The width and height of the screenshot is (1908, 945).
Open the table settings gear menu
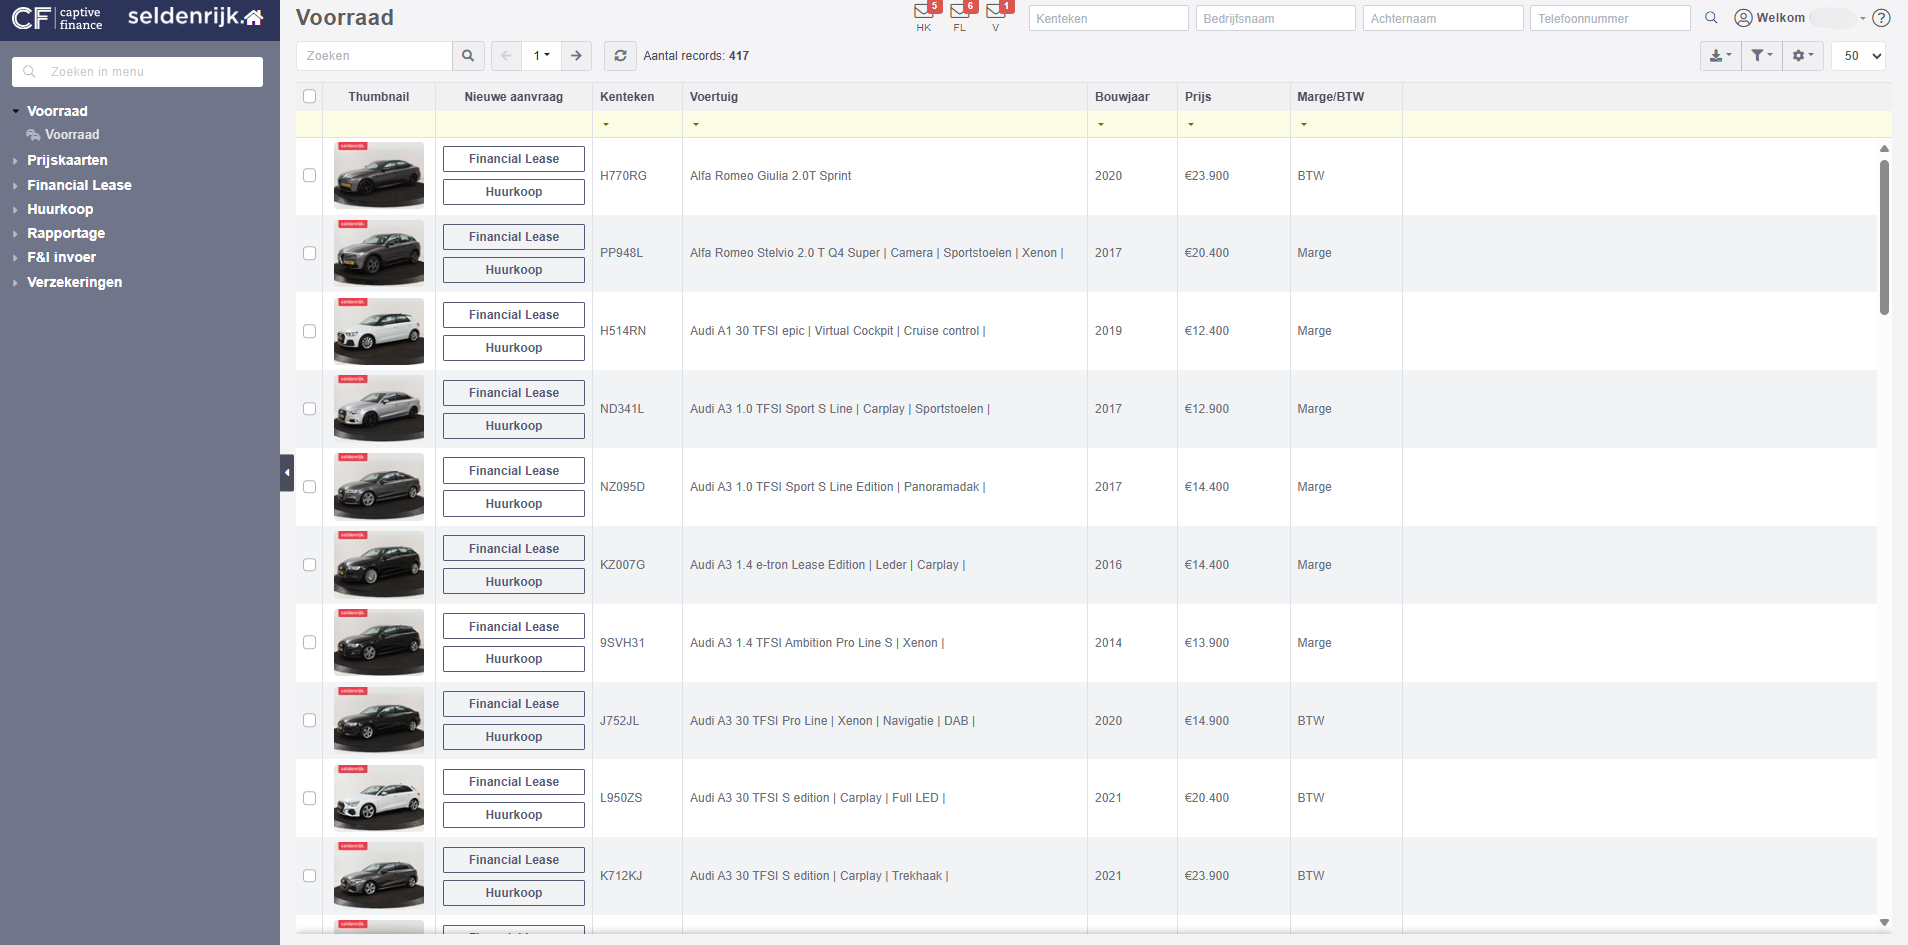[1803, 56]
